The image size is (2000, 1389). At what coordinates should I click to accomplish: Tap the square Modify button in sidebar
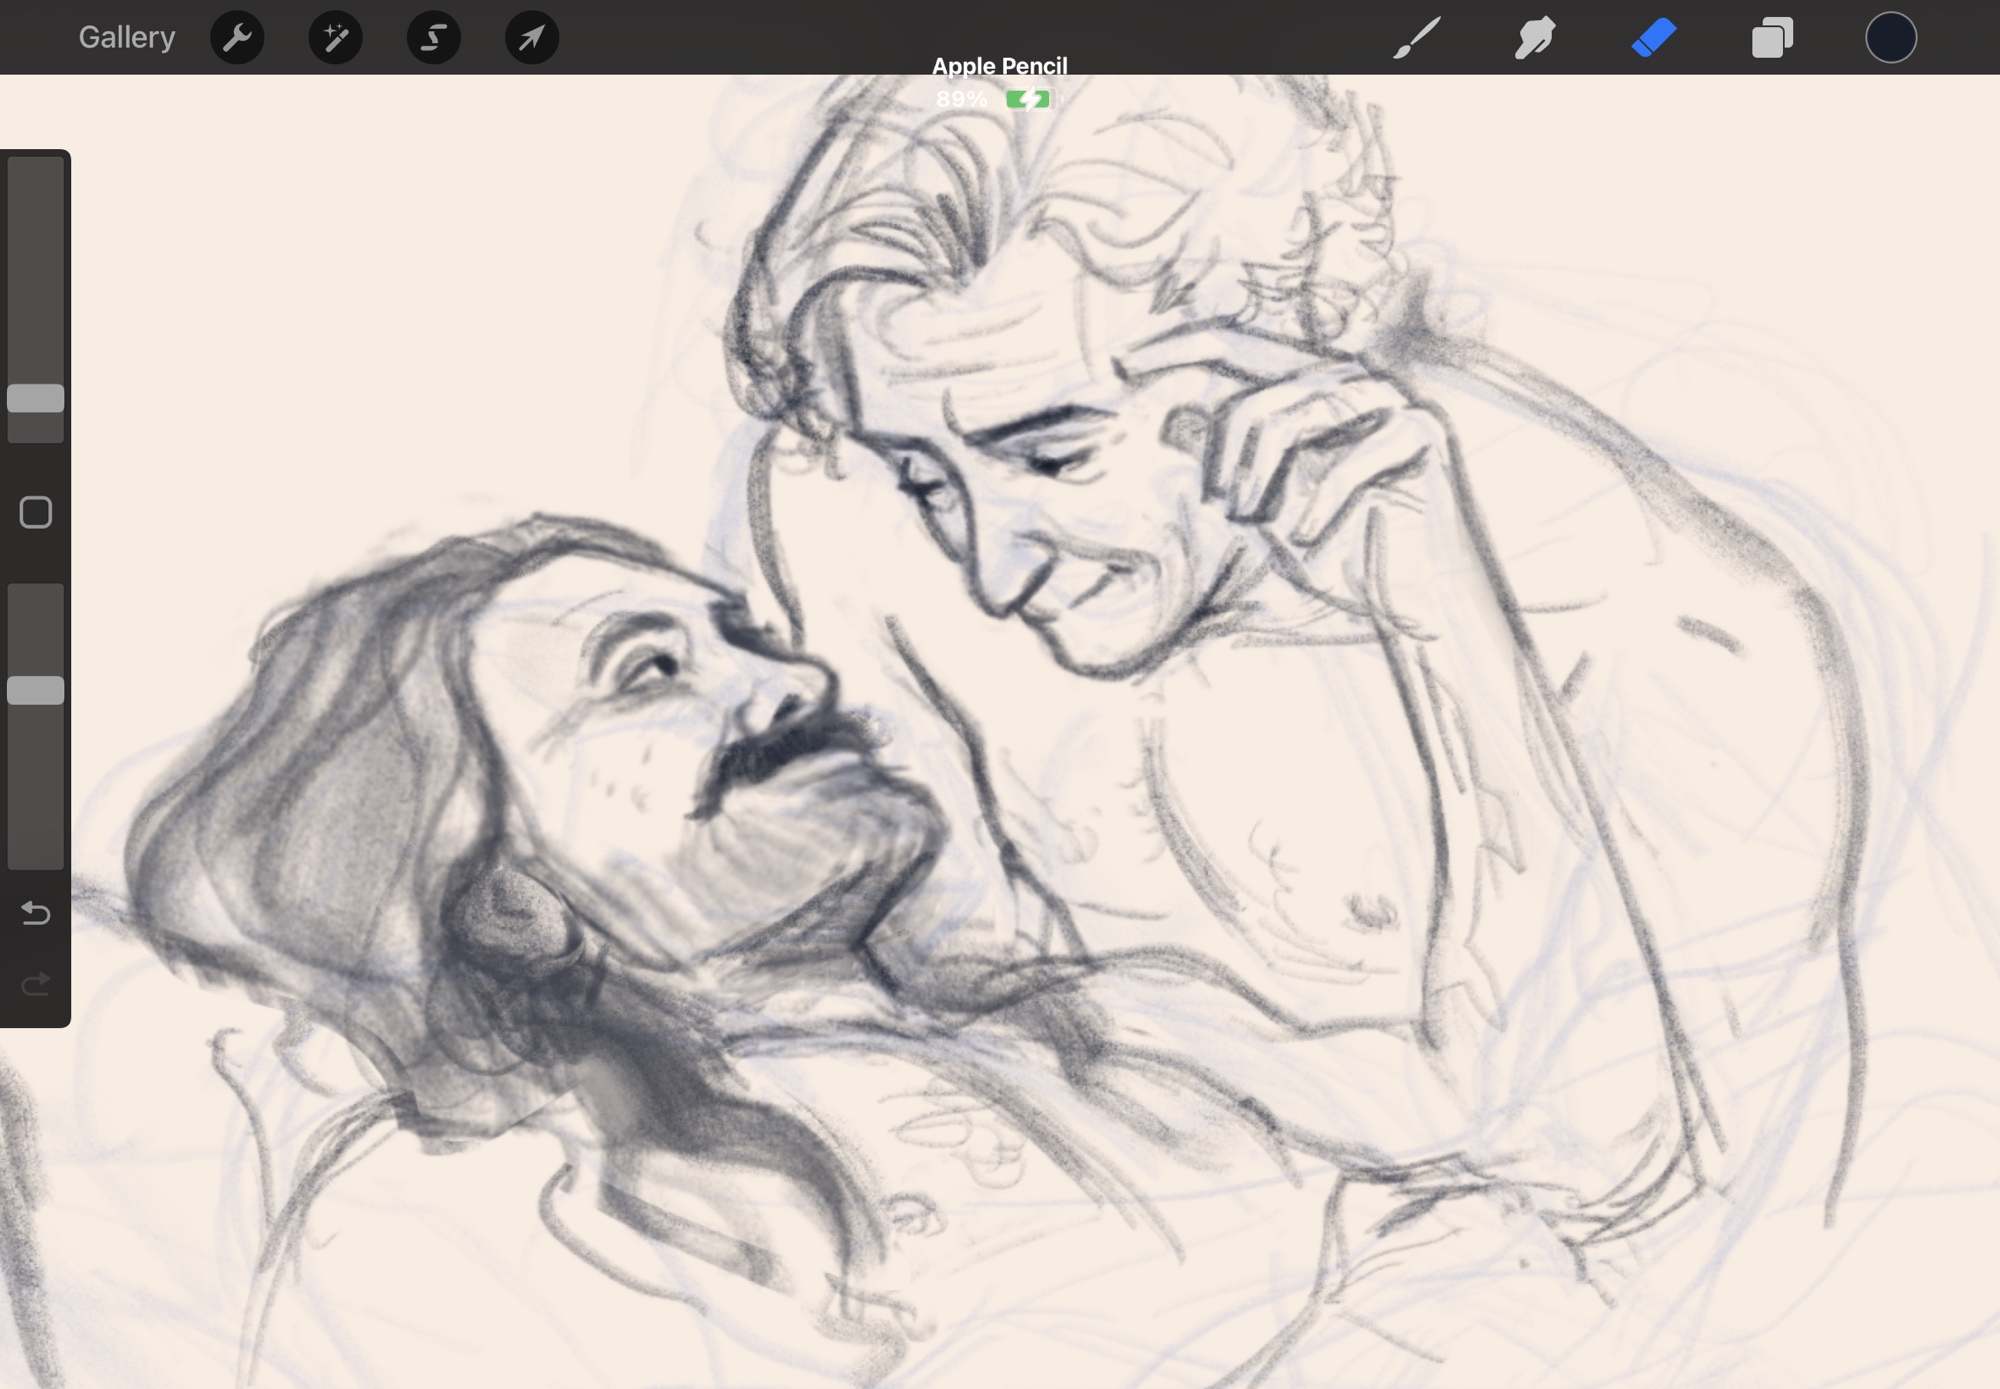pos(36,513)
